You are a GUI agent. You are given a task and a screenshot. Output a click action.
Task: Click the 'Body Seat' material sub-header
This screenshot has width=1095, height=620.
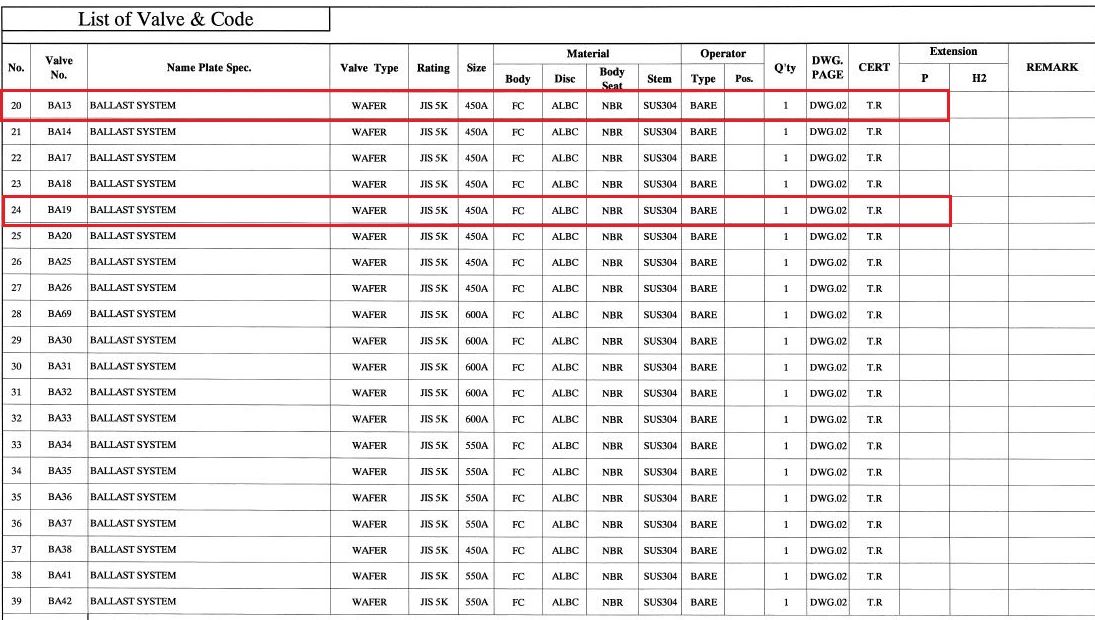coord(612,78)
